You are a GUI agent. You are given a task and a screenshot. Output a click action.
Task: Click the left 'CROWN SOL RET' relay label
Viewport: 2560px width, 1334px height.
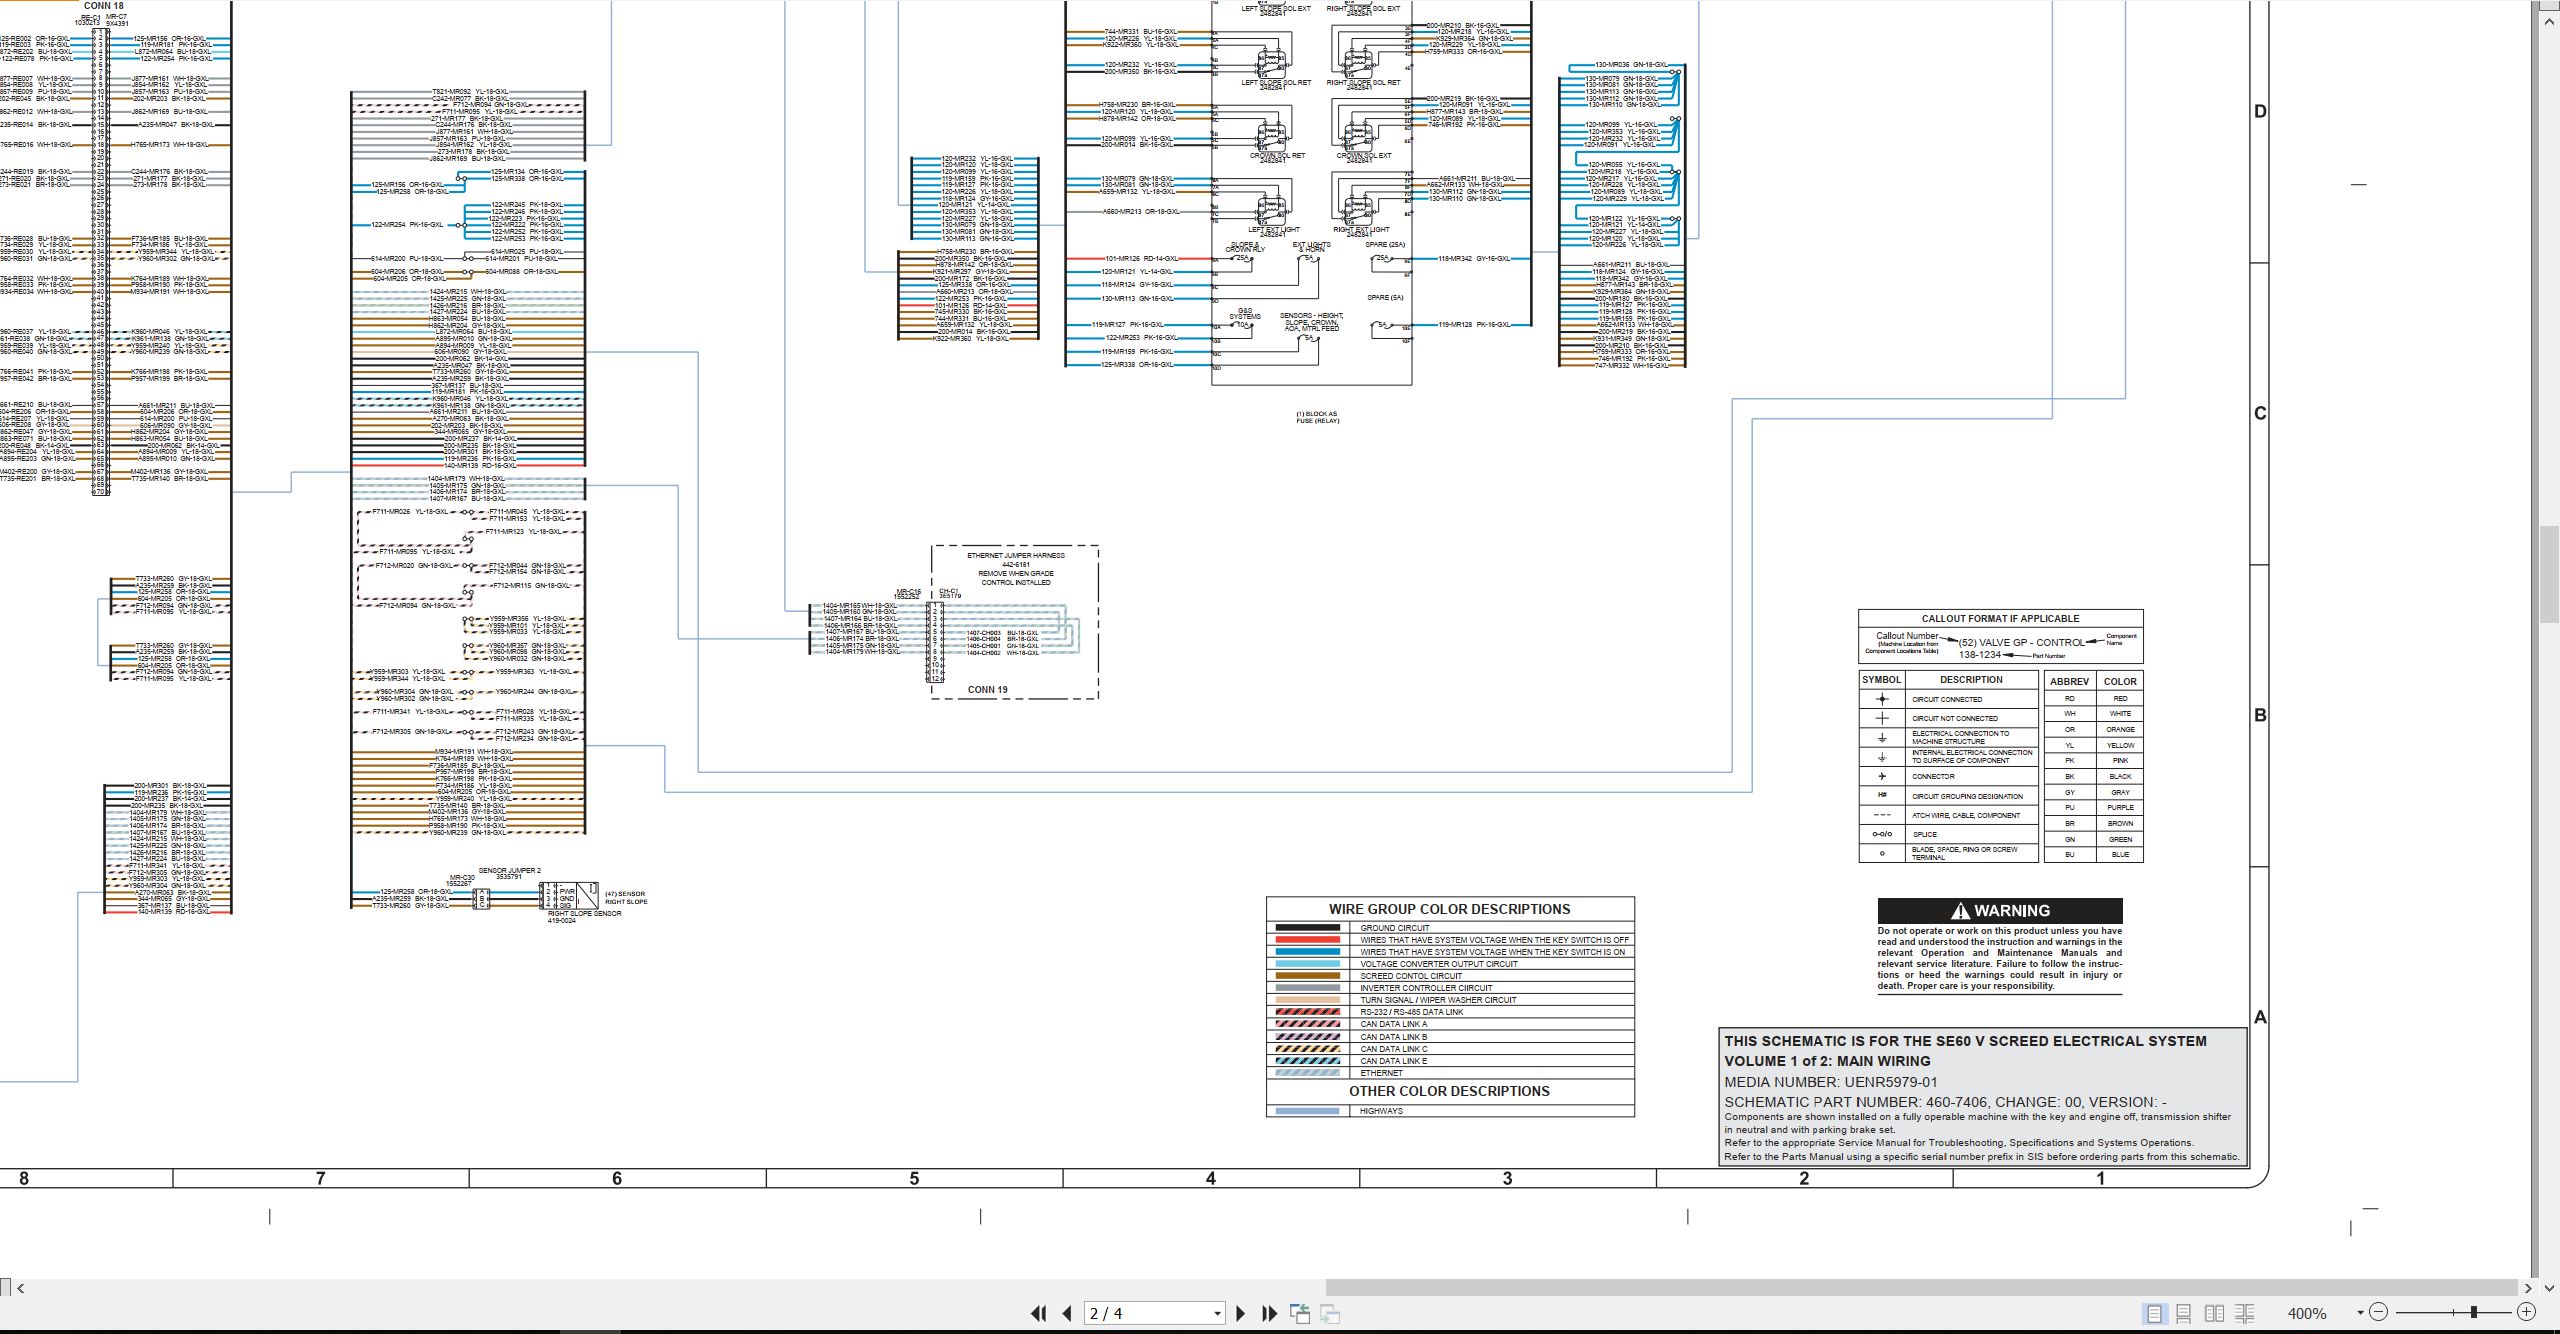1277,156
